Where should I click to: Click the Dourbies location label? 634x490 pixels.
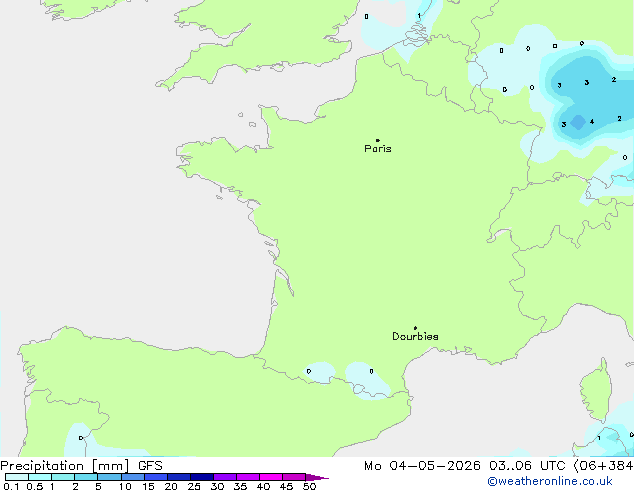tap(415, 336)
